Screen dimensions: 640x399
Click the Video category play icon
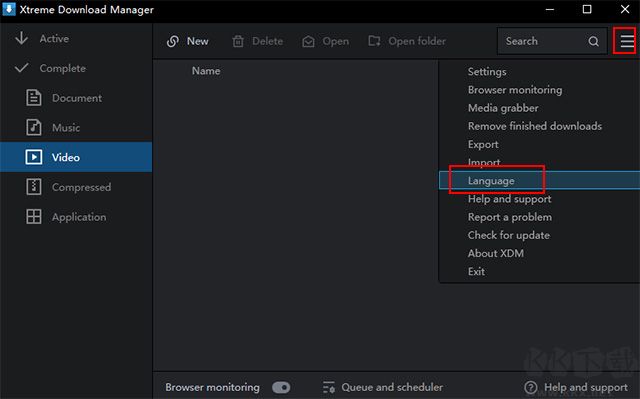[33, 157]
